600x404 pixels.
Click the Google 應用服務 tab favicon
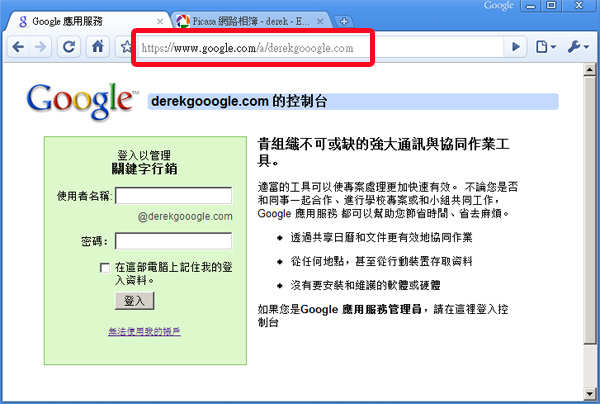tap(23, 22)
